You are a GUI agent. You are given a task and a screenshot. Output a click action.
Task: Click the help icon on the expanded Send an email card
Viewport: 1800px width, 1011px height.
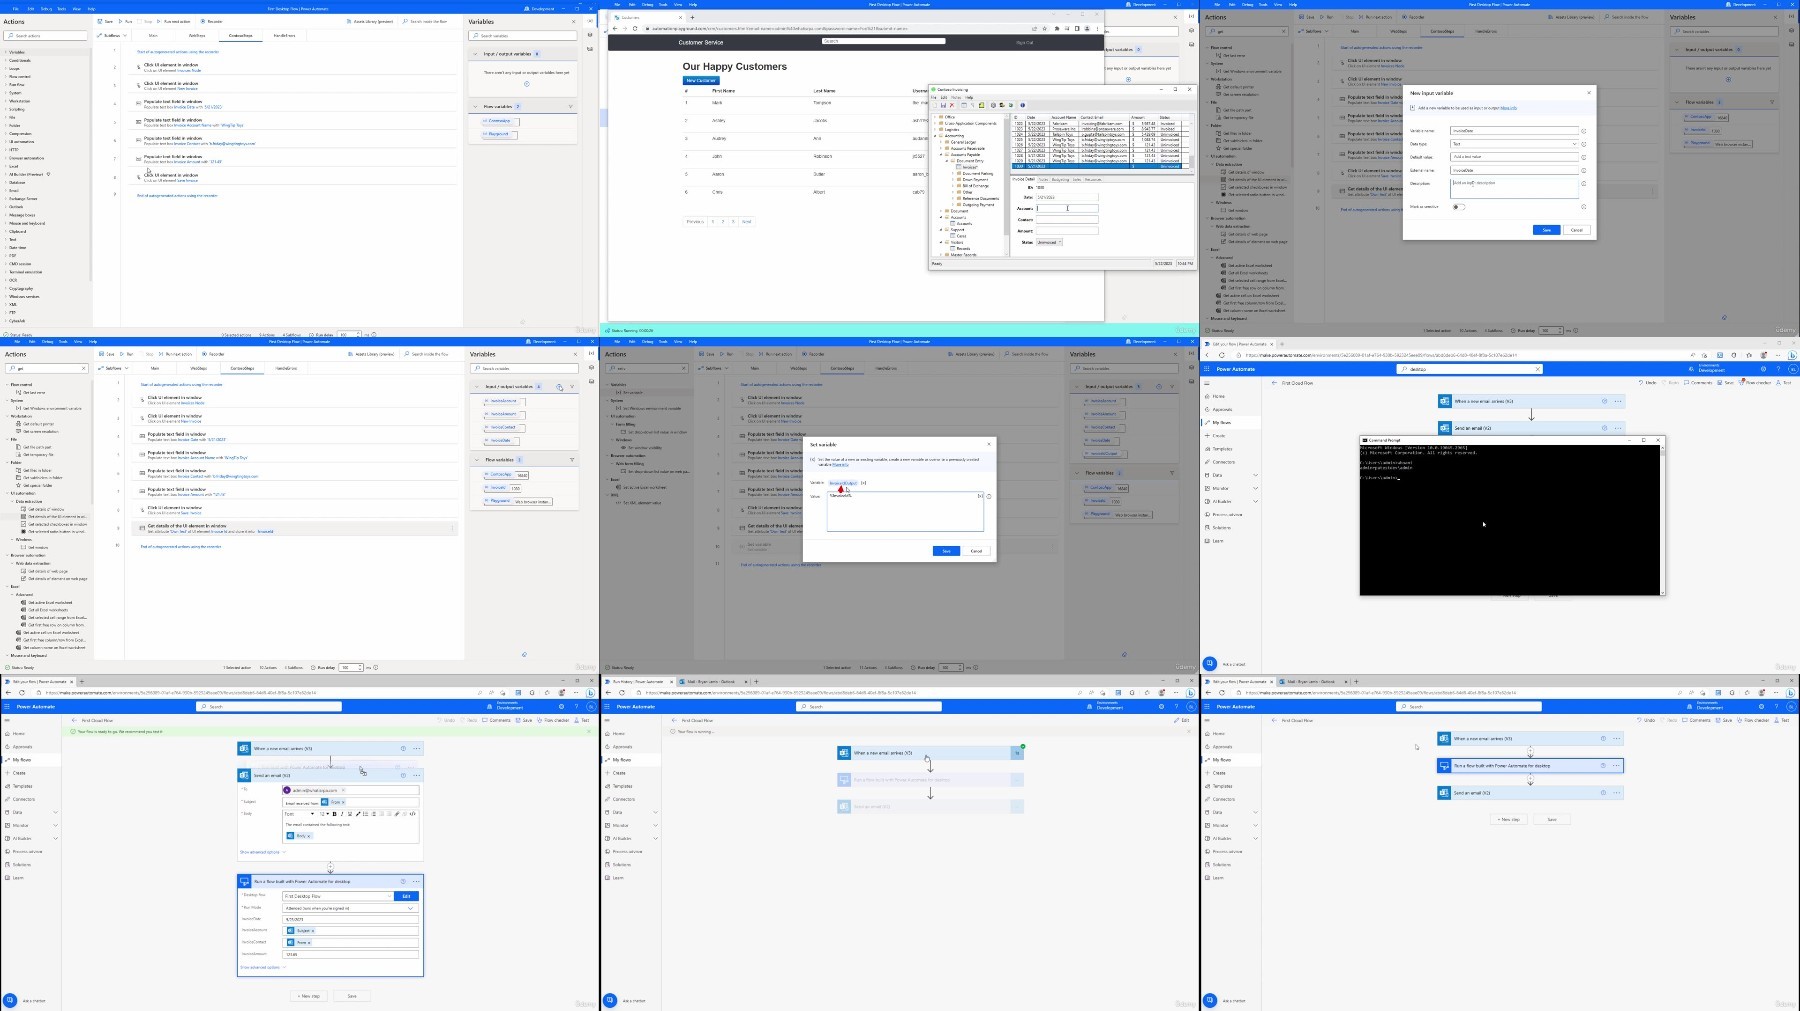pos(403,776)
